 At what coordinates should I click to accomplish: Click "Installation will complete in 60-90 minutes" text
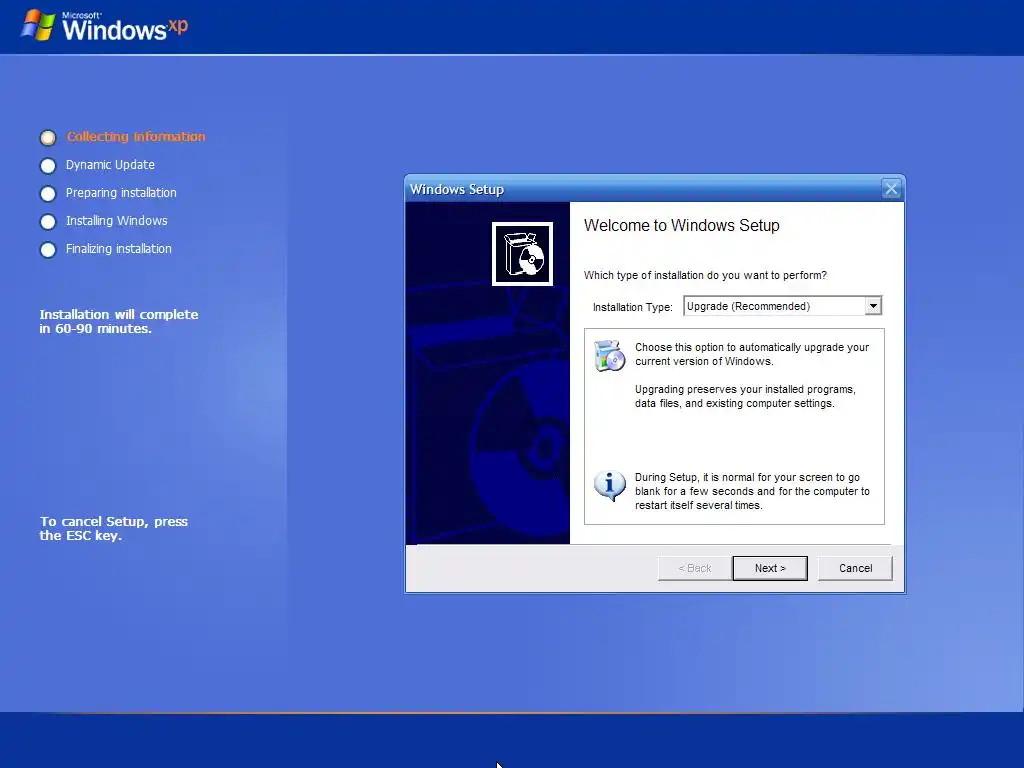pyautogui.click(x=119, y=321)
